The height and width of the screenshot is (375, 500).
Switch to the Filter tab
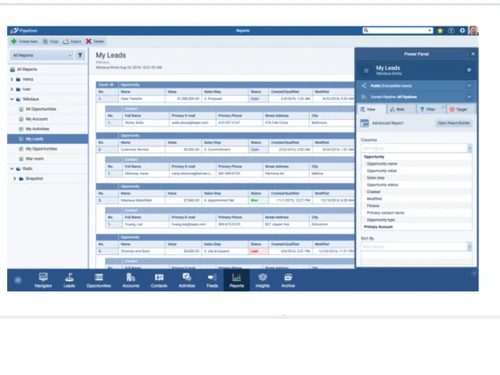431,109
